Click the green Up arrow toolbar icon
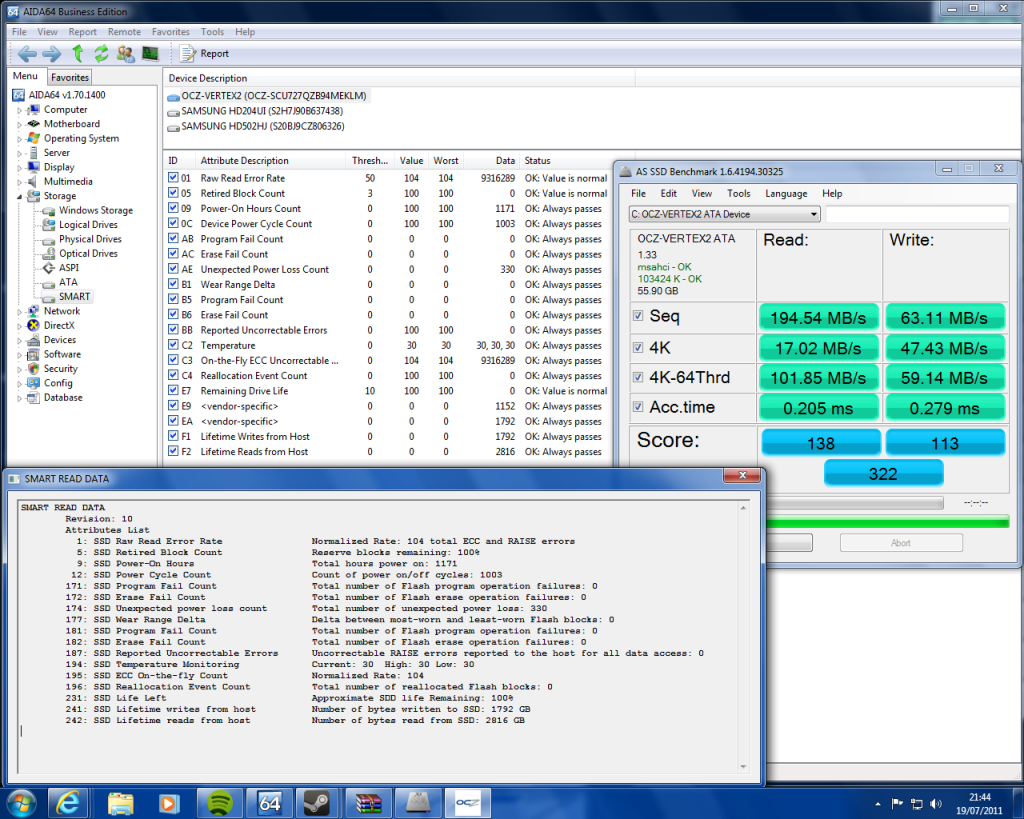The height and width of the screenshot is (819, 1024). point(78,54)
